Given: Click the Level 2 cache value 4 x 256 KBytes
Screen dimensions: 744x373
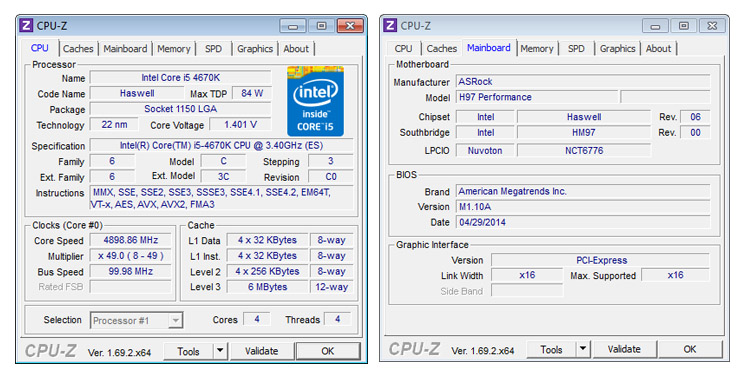Looking at the screenshot, I should click(267, 271).
